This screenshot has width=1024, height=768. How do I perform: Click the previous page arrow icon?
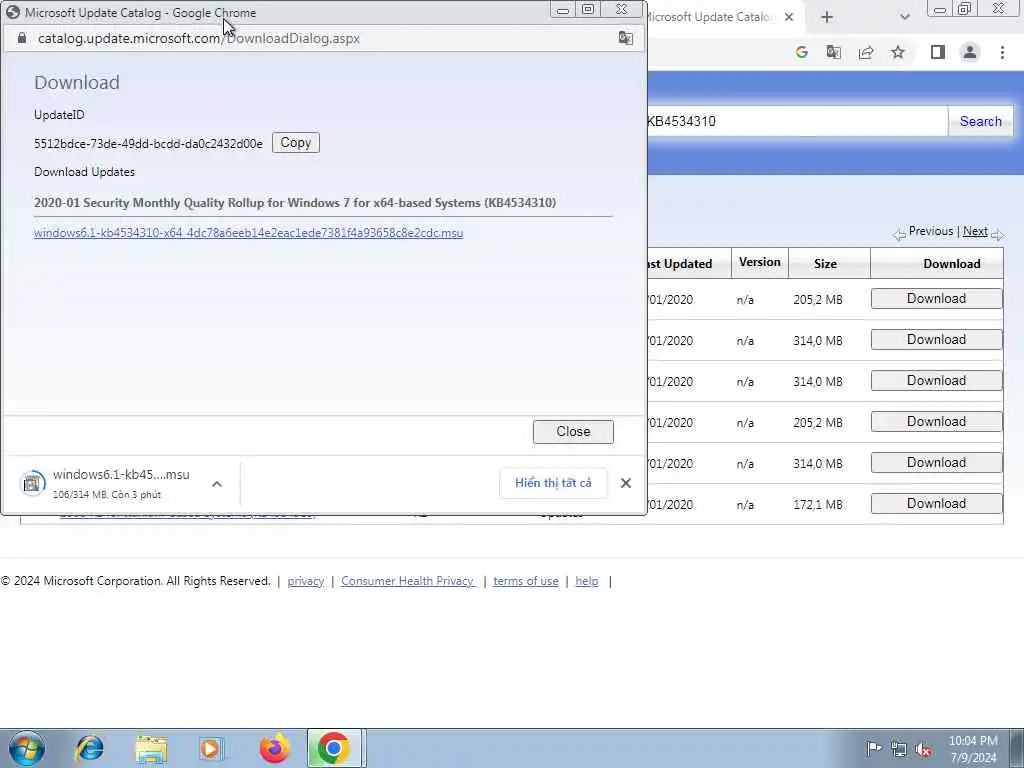point(899,234)
